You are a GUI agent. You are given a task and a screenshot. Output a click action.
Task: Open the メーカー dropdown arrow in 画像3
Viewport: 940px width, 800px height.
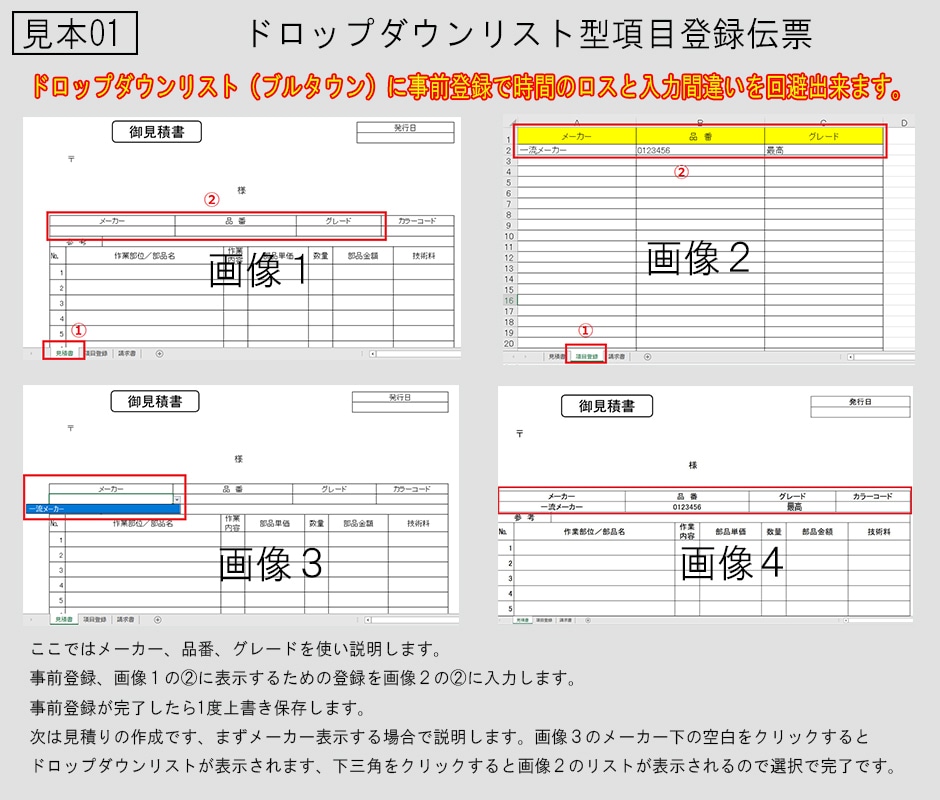pos(177,499)
